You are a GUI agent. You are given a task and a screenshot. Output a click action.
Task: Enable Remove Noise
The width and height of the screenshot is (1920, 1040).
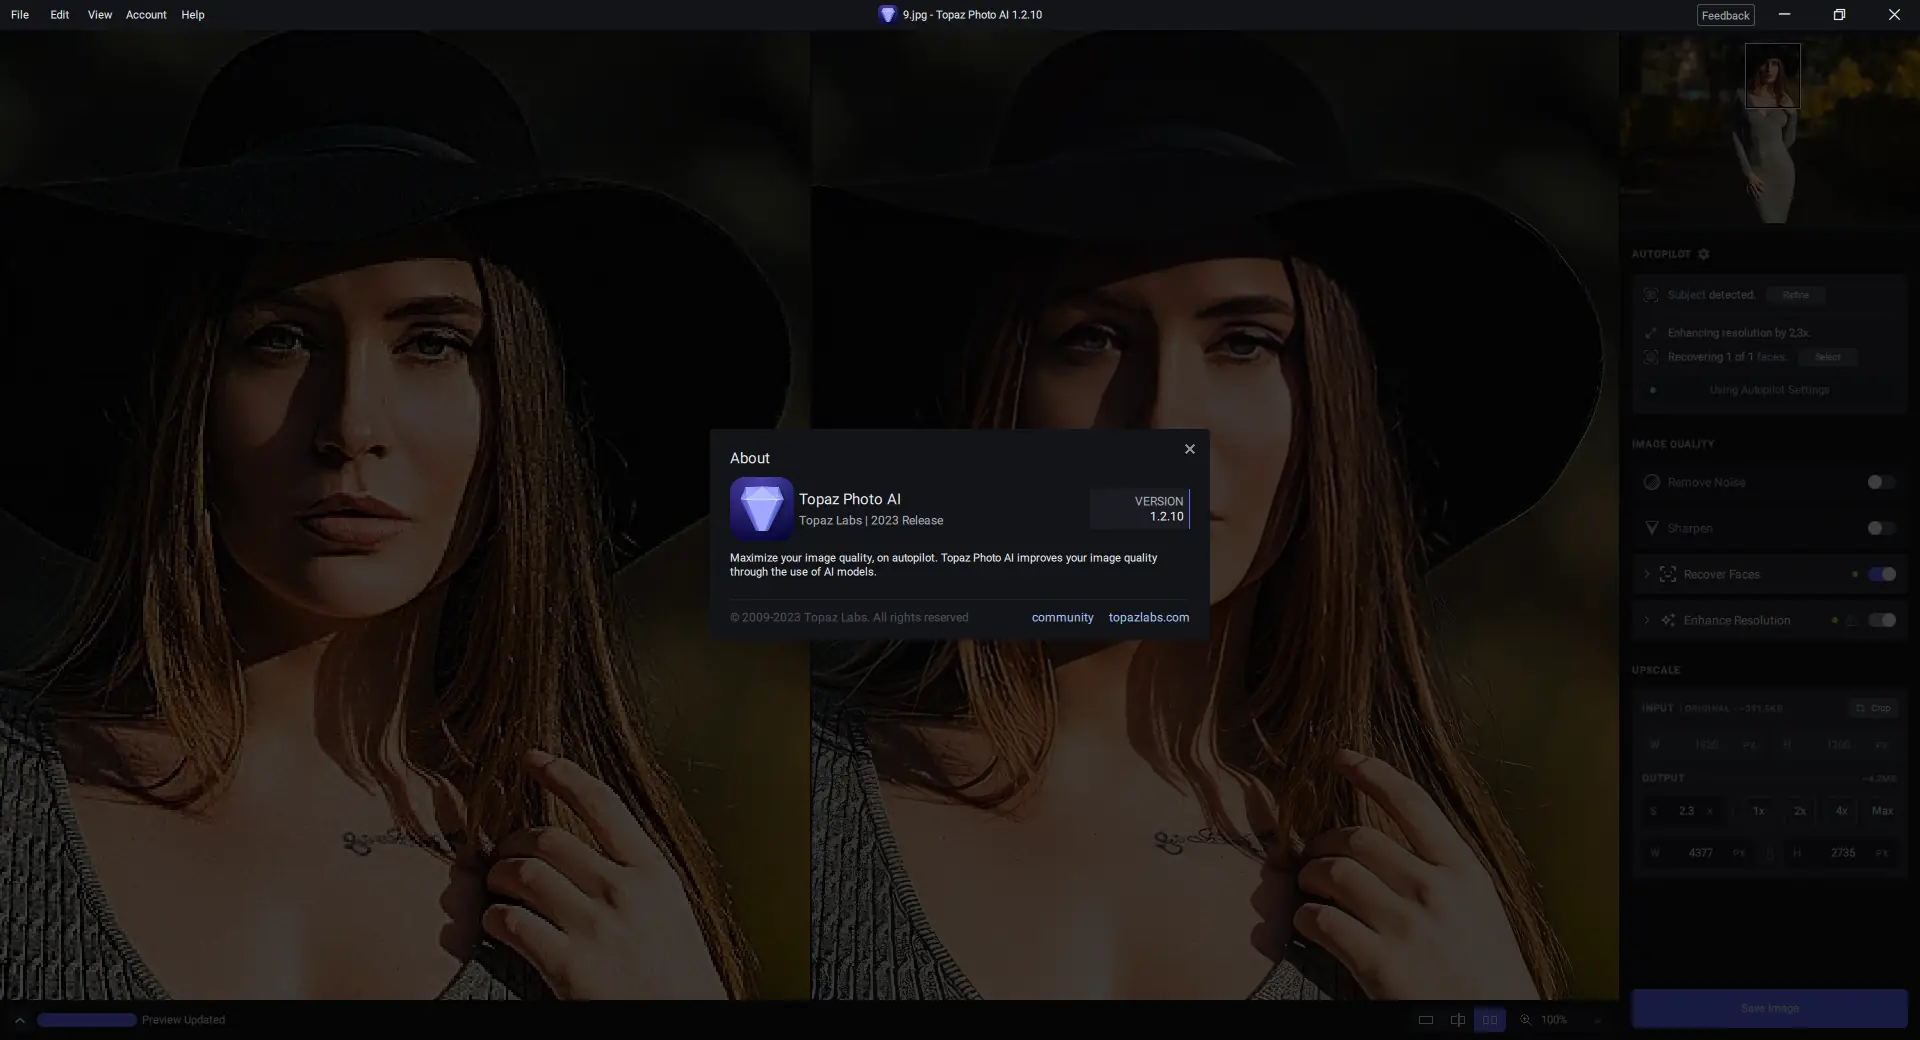1882,482
